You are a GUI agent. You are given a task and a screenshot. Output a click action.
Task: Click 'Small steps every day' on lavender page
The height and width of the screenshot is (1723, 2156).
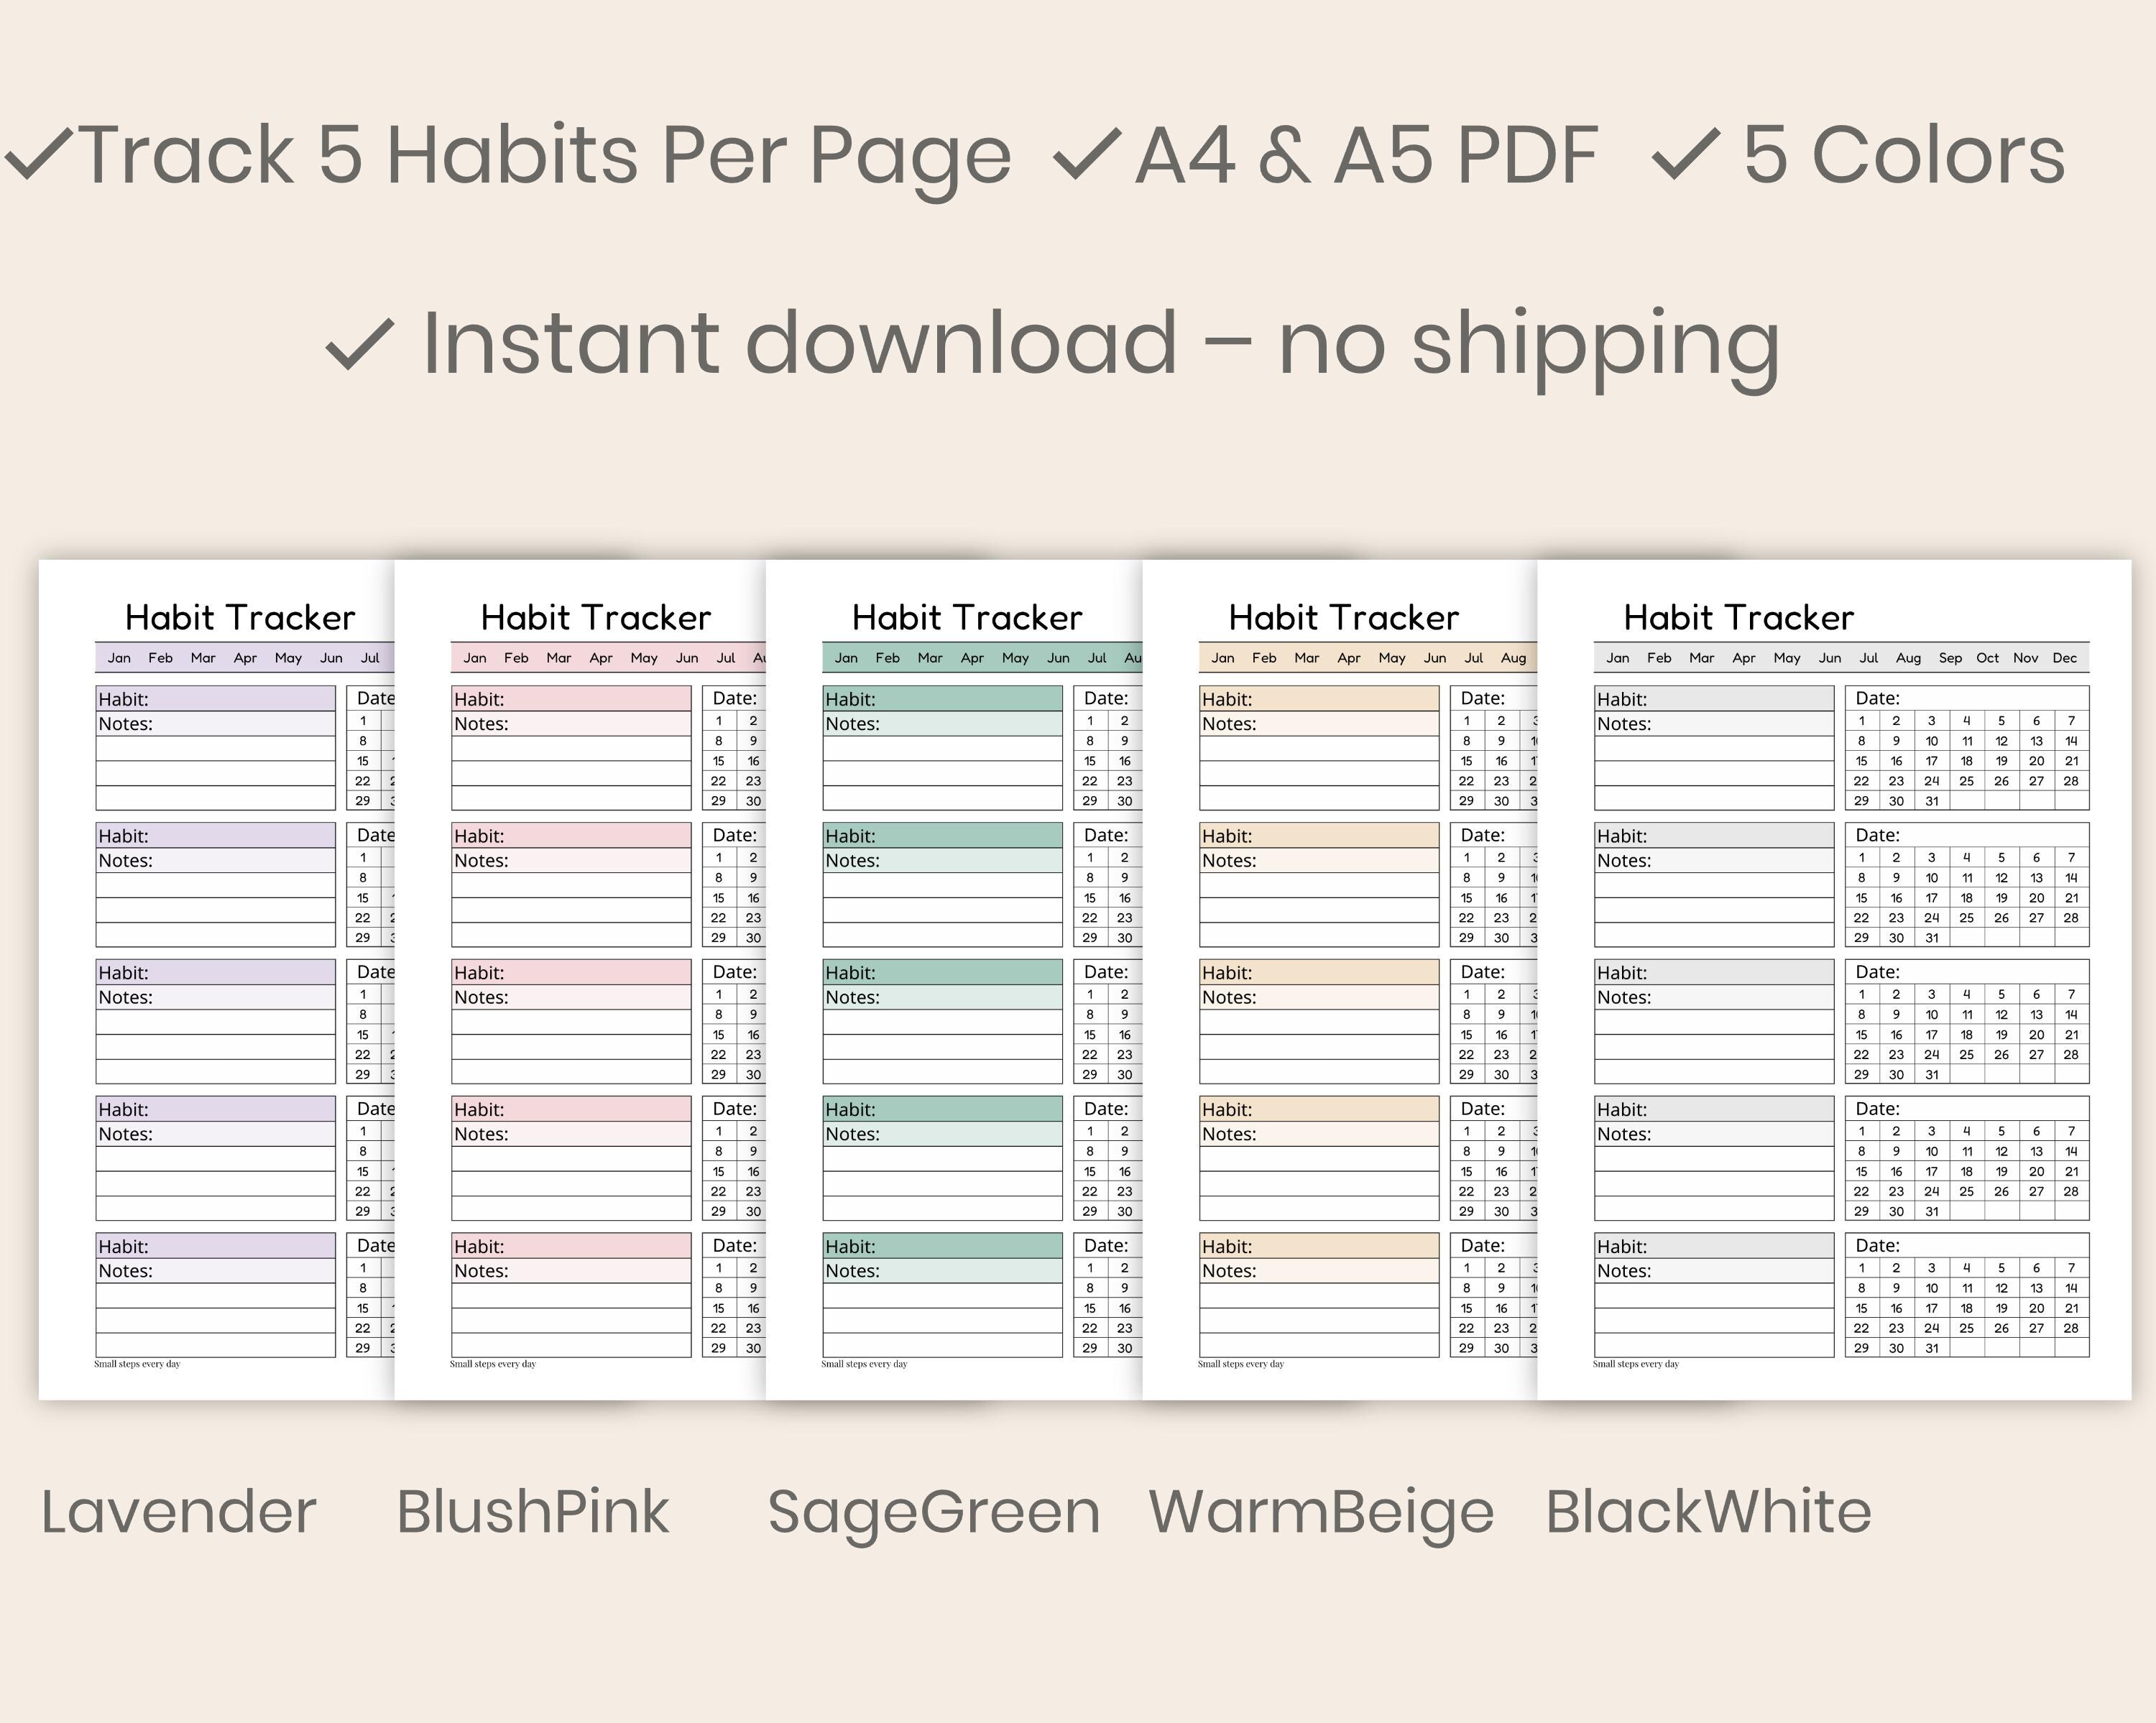tap(137, 1364)
